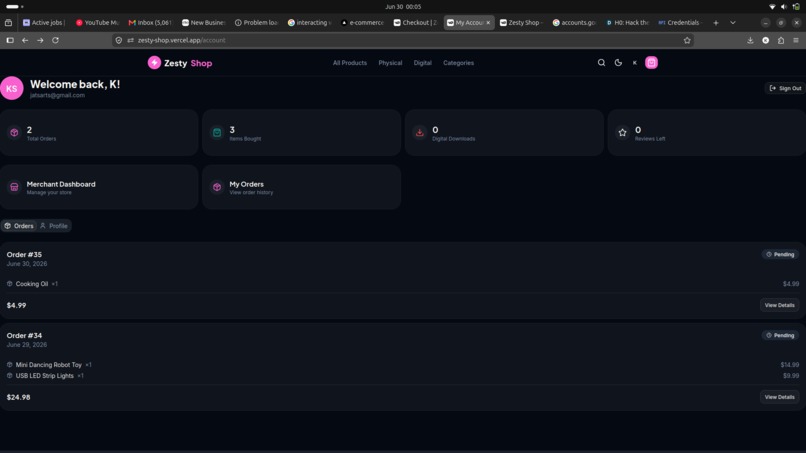The width and height of the screenshot is (806, 453).
Task: Click the Total Orders box icon
Action: (x=14, y=133)
